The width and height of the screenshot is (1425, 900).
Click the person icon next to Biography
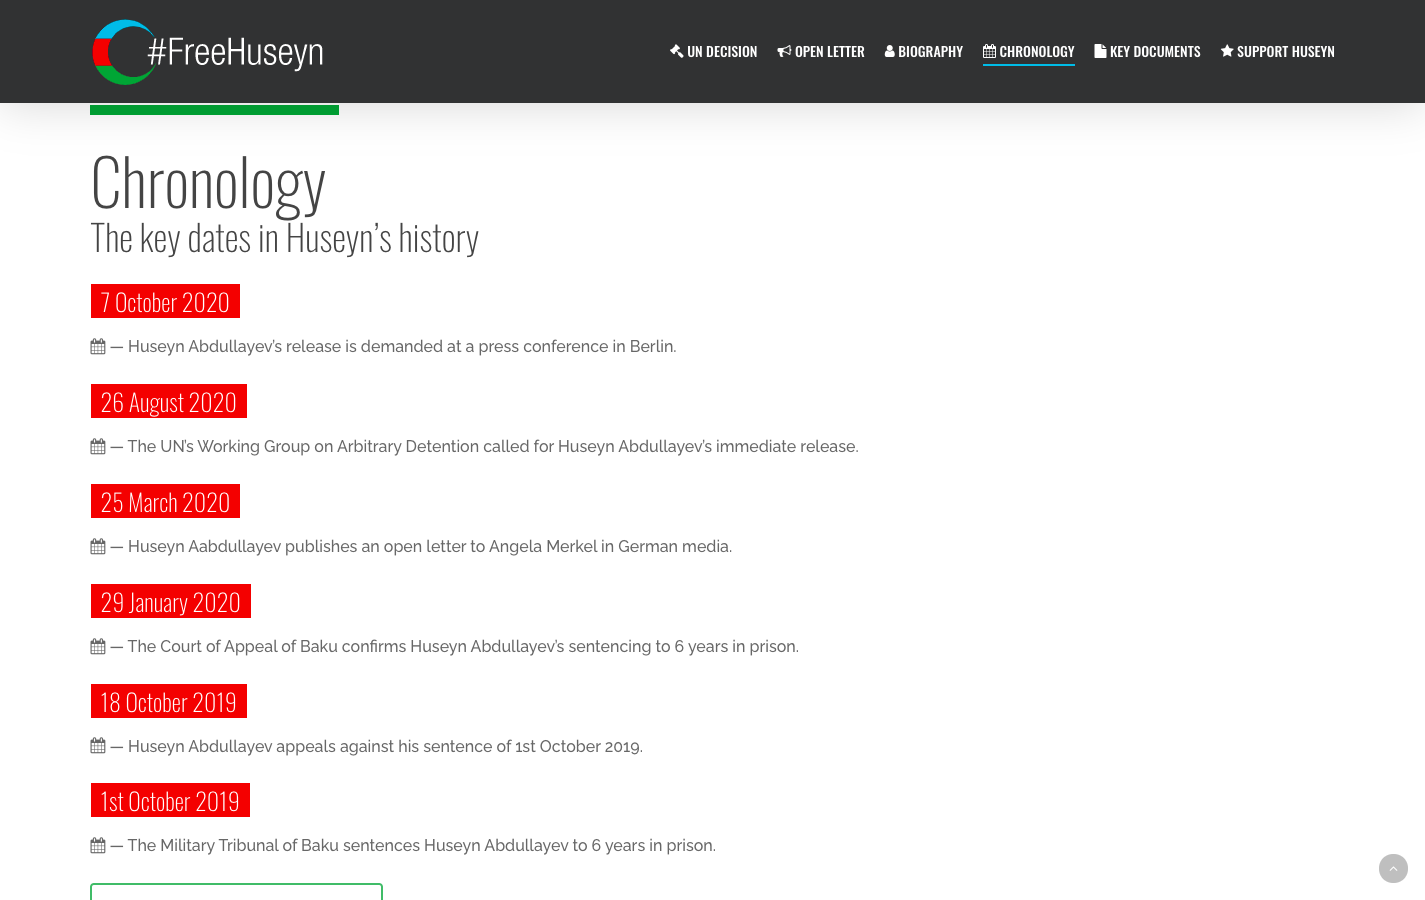click(889, 51)
